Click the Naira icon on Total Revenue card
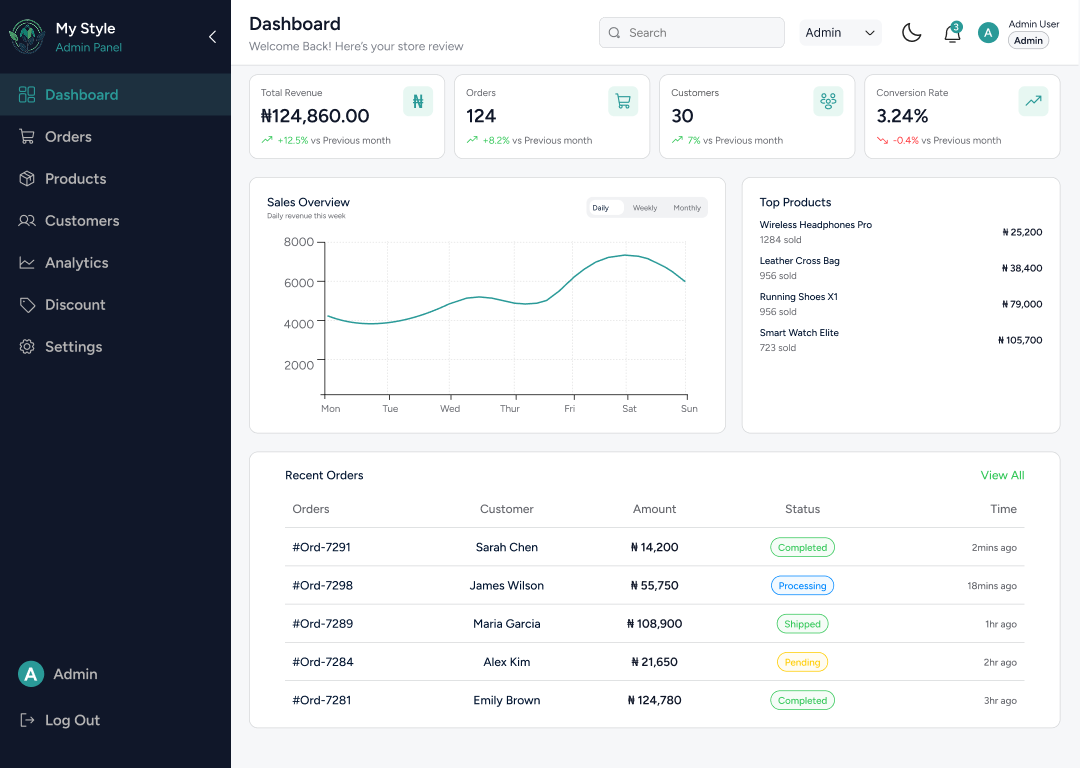Screen dimensions: 1080x768 418,101
